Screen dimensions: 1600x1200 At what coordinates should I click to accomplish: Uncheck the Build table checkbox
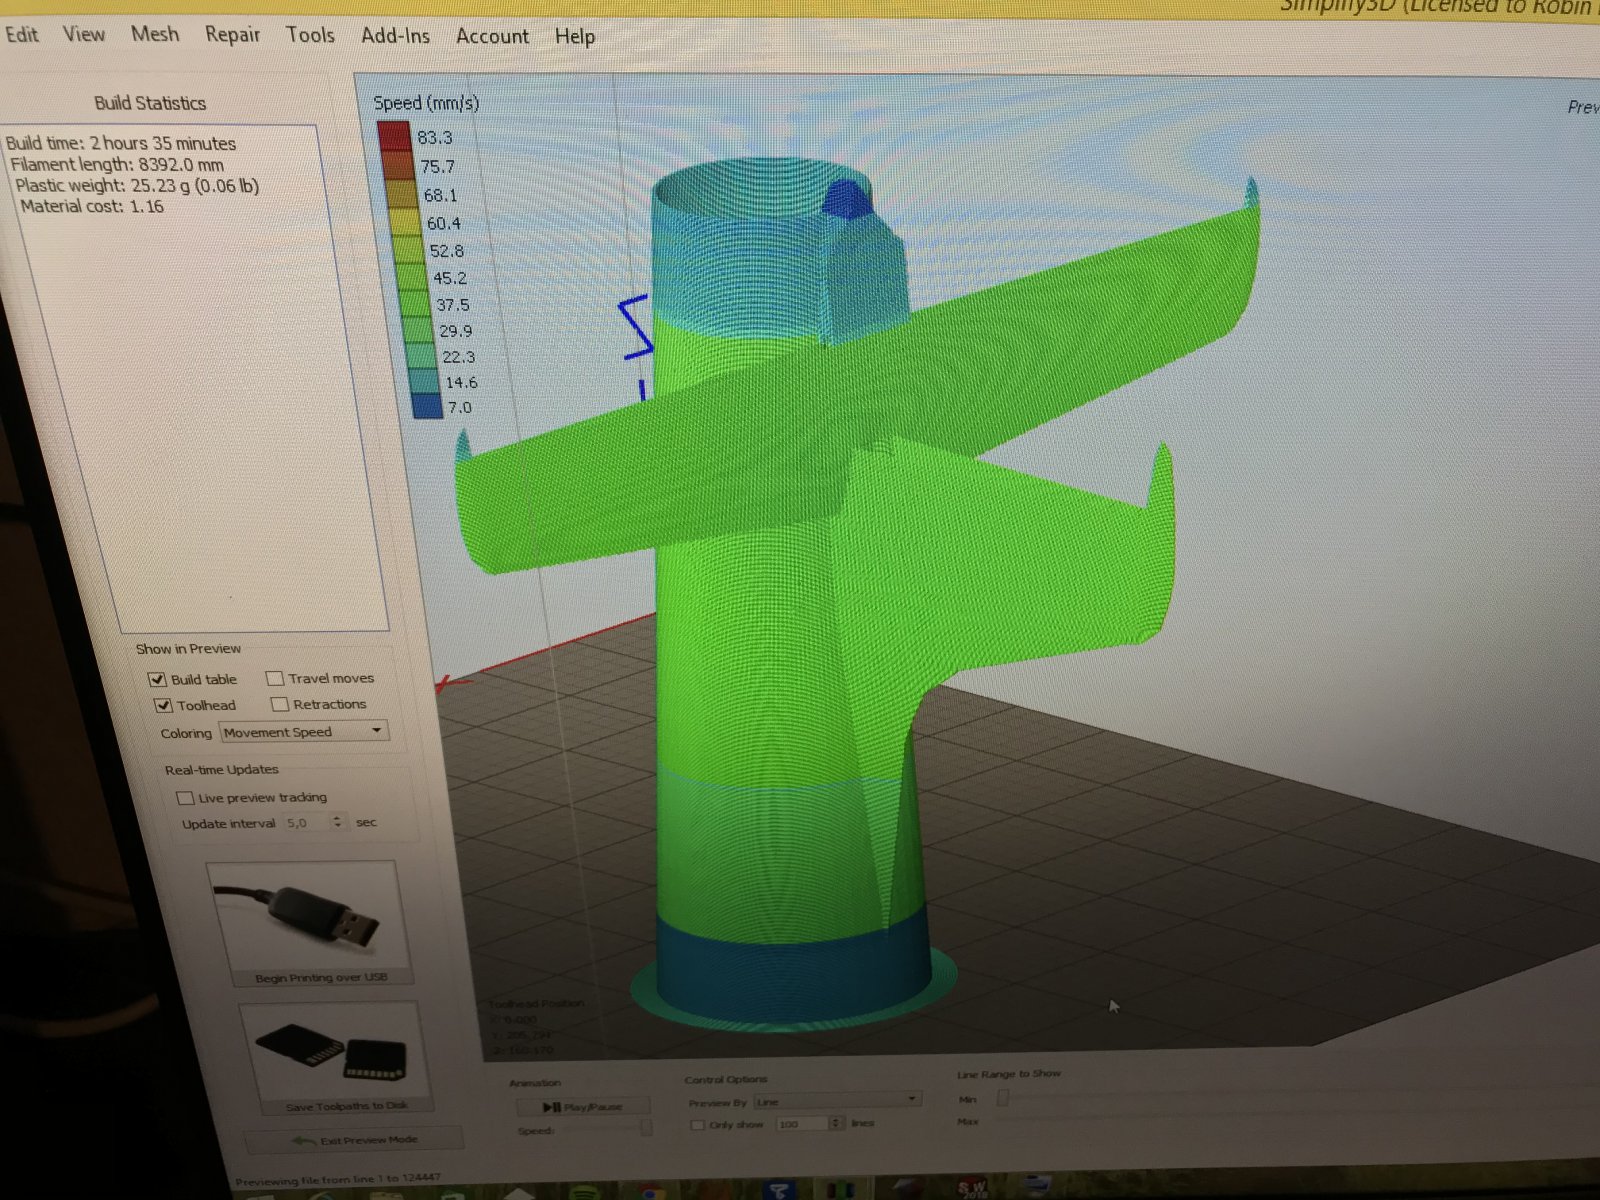pyautogui.click(x=157, y=680)
